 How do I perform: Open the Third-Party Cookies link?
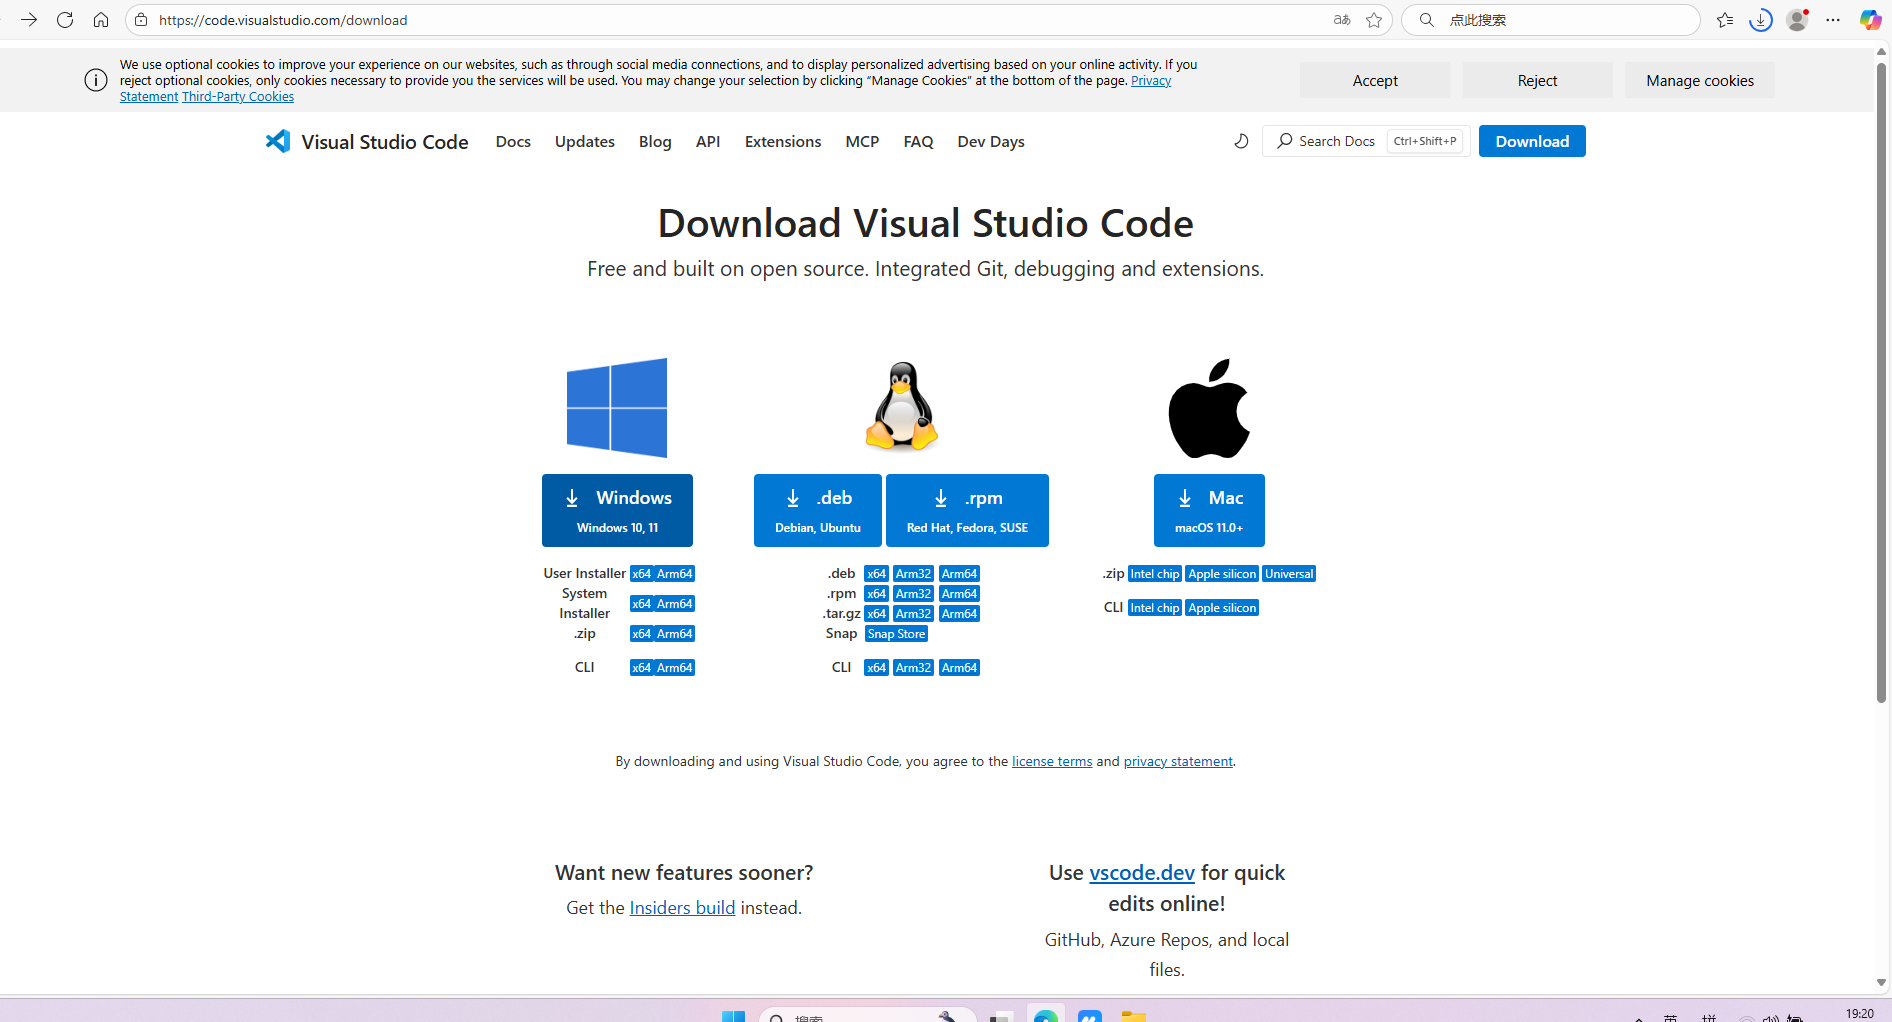click(238, 97)
